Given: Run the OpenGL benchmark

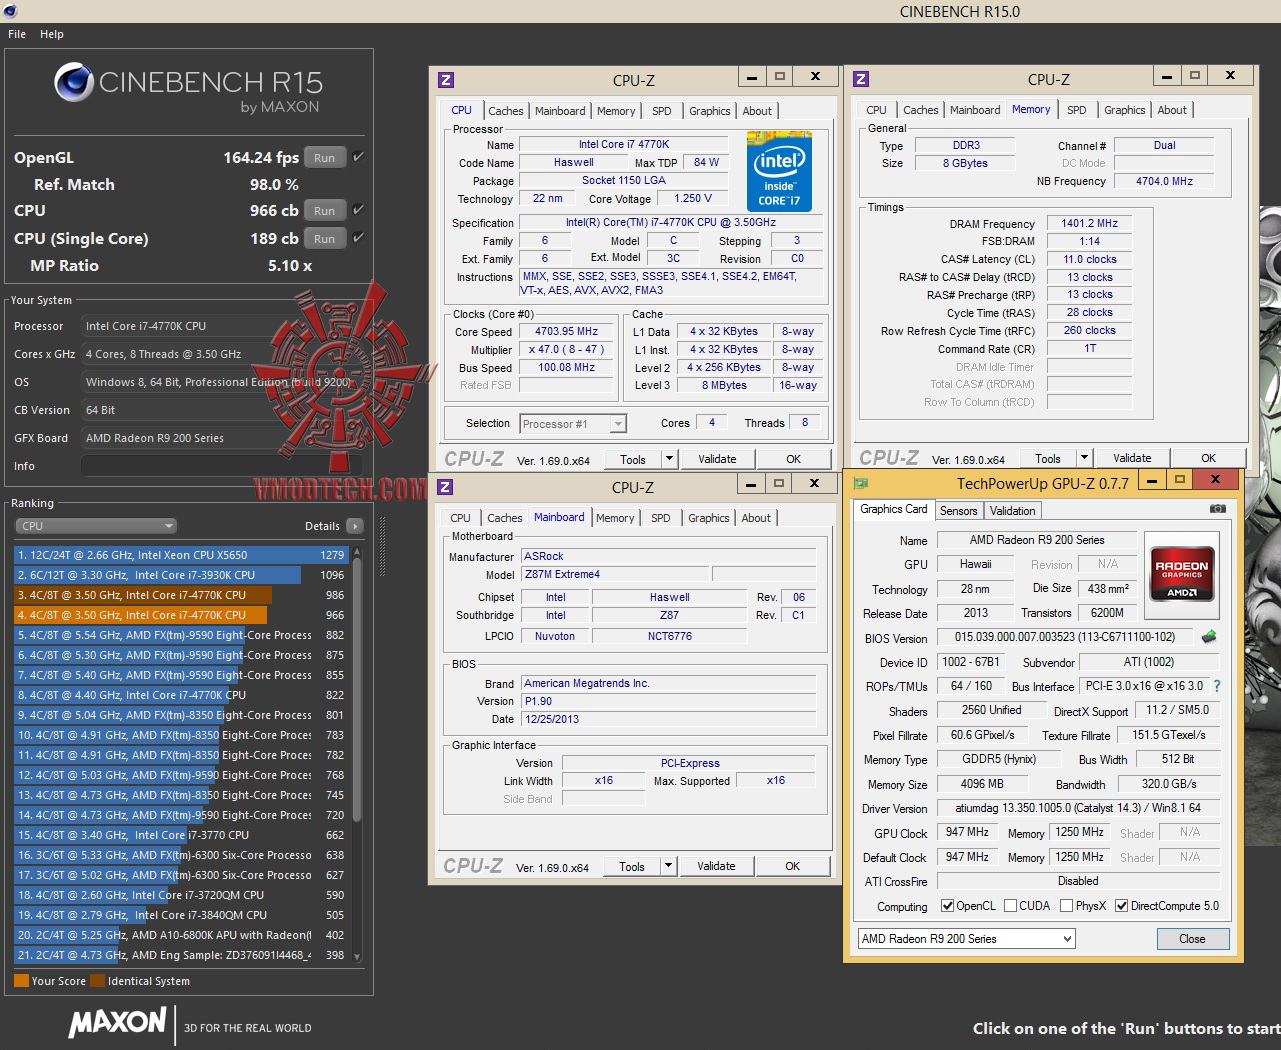Looking at the screenshot, I should (x=325, y=157).
